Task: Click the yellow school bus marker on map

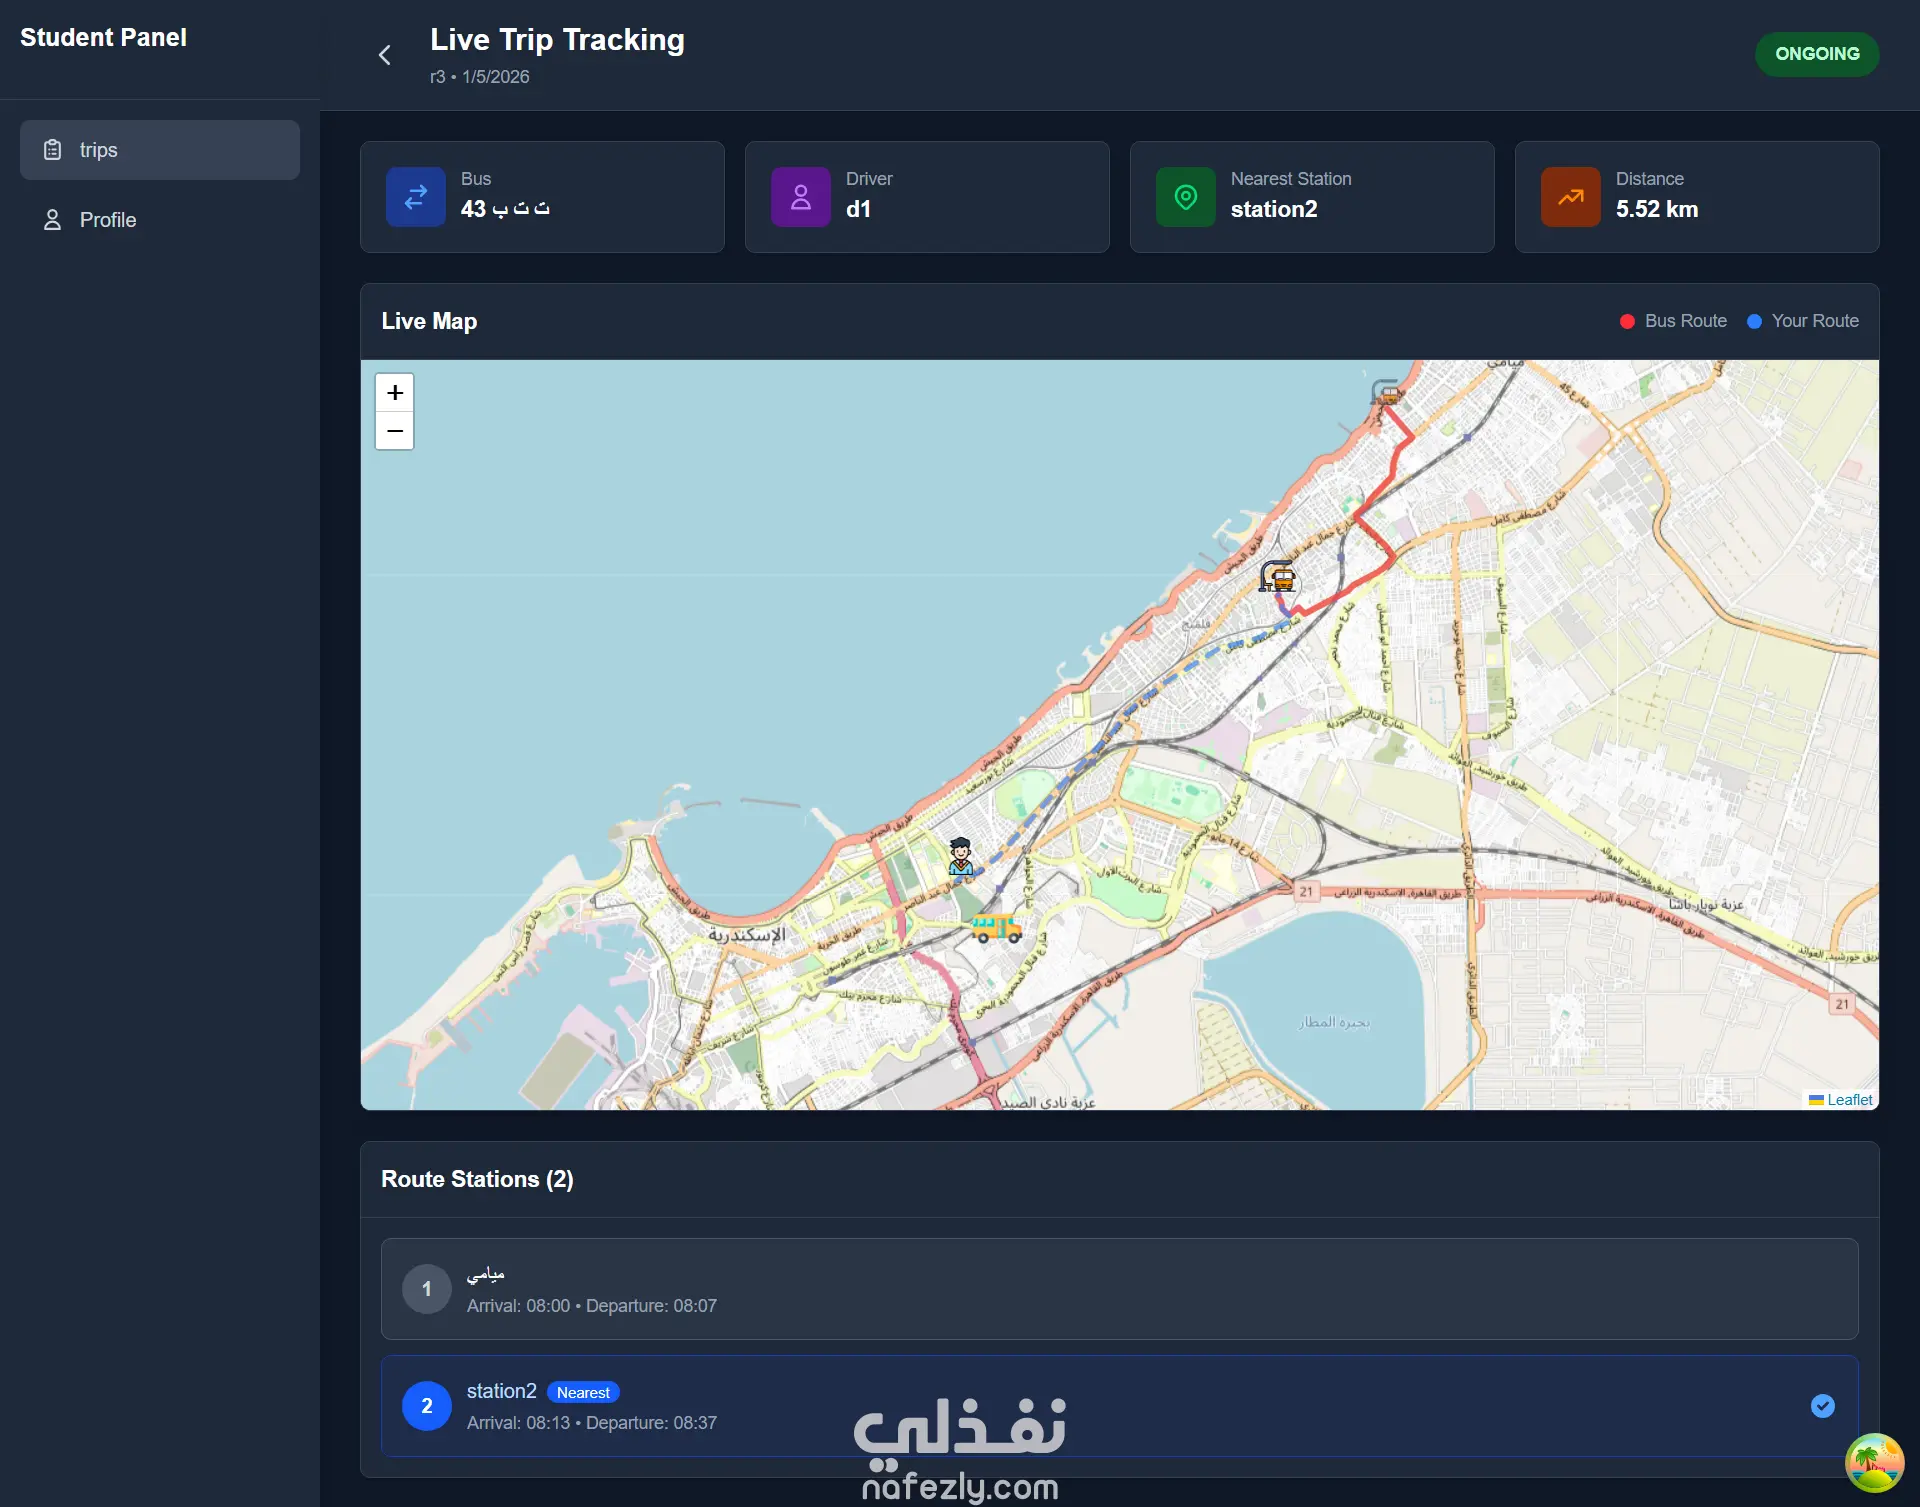Action: coord(996,929)
